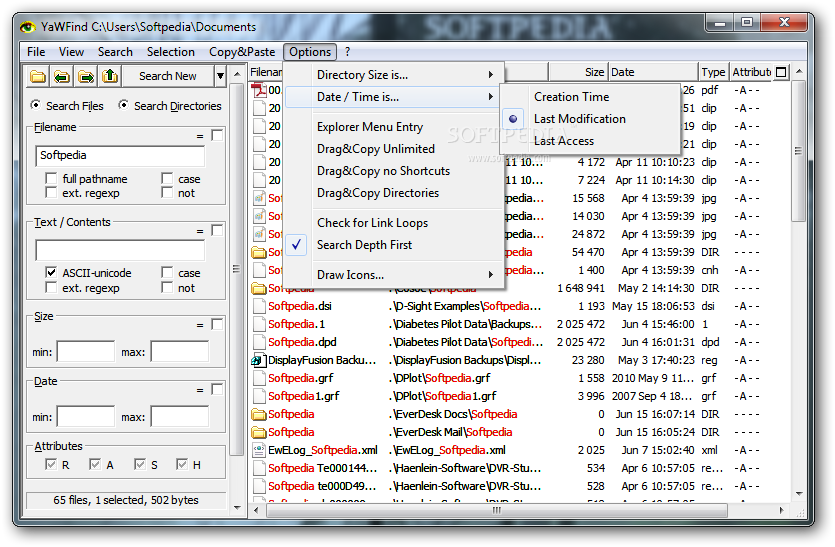Click the Attributes column header
Image resolution: width=835 pixels, height=547 pixels.
coord(751,72)
